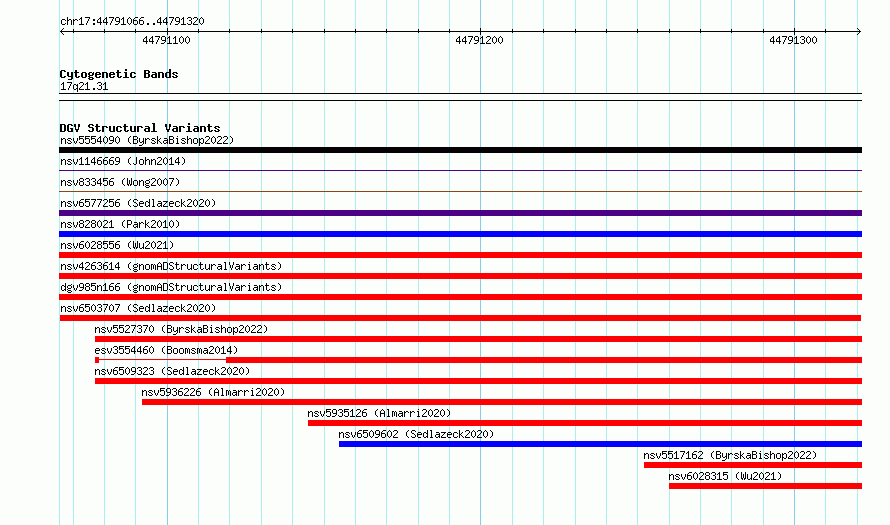This screenshot has width=890, height=525.
Task: Click the dgv985n166 (gnomADStructuralVariants) label
Action: click(x=171, y=287)
